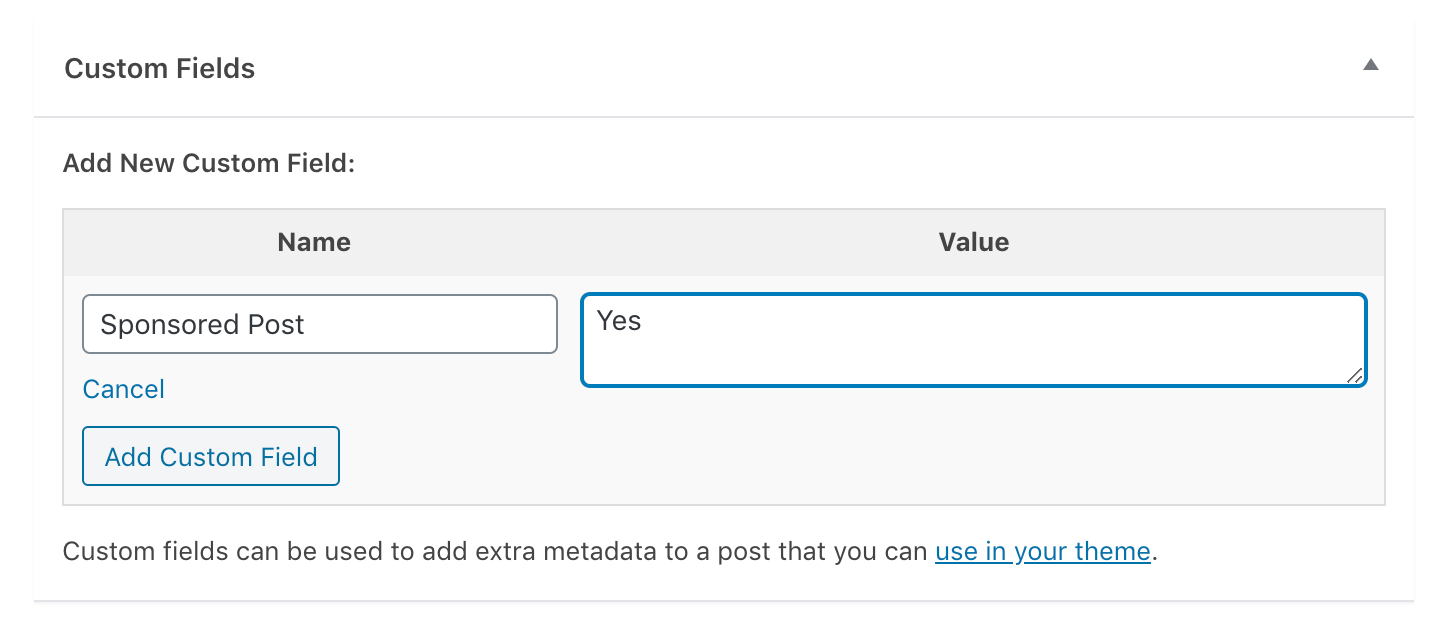Focus the Value textarea containing Yes
Image resolution: width=1454 pixels, height=622 pixels.
pos(973,339)
